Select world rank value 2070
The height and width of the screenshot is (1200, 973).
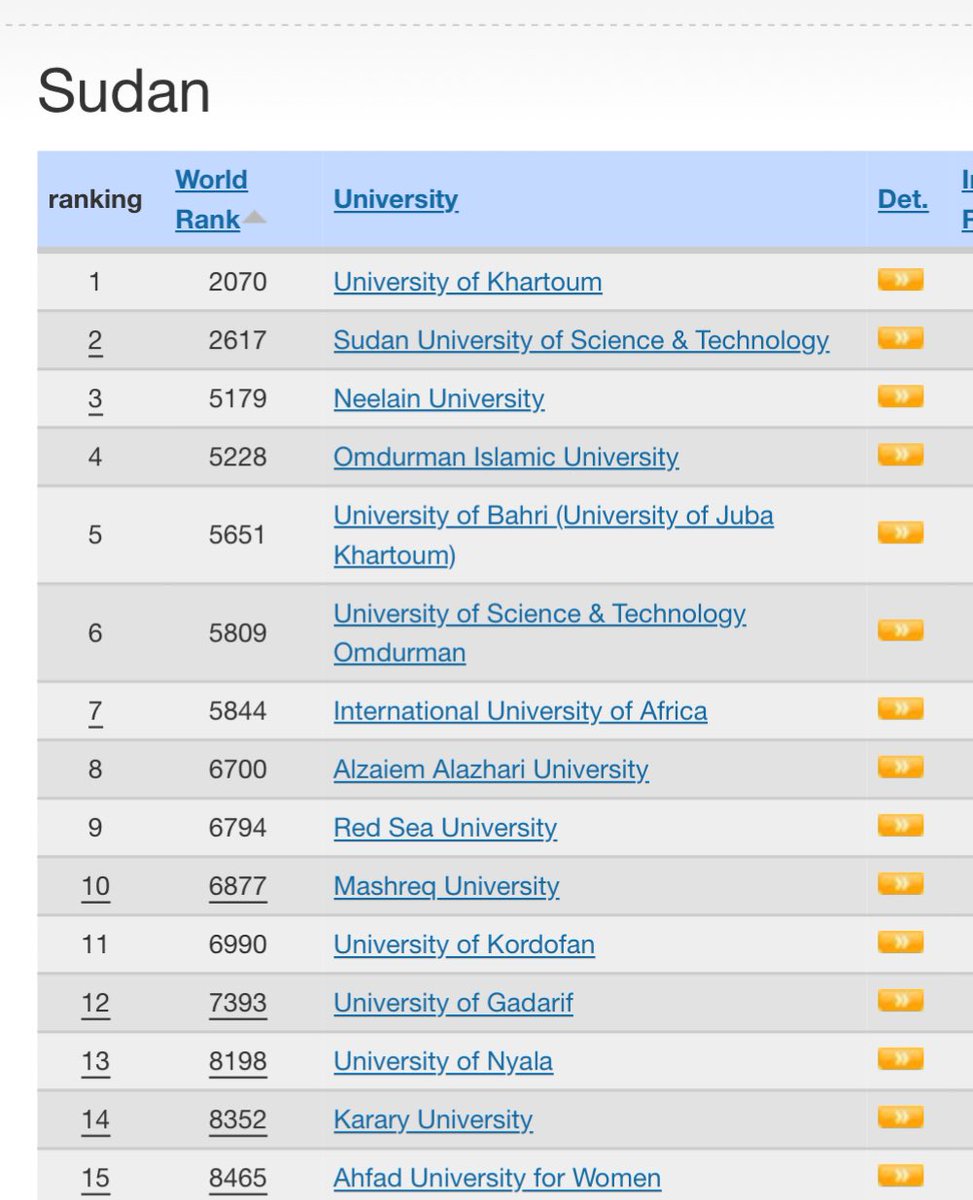238,282
